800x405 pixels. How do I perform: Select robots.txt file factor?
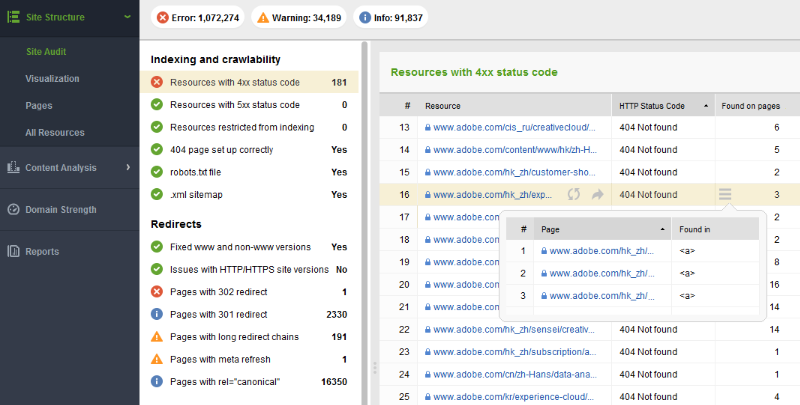pyautogui.click(x=249, y=172)
